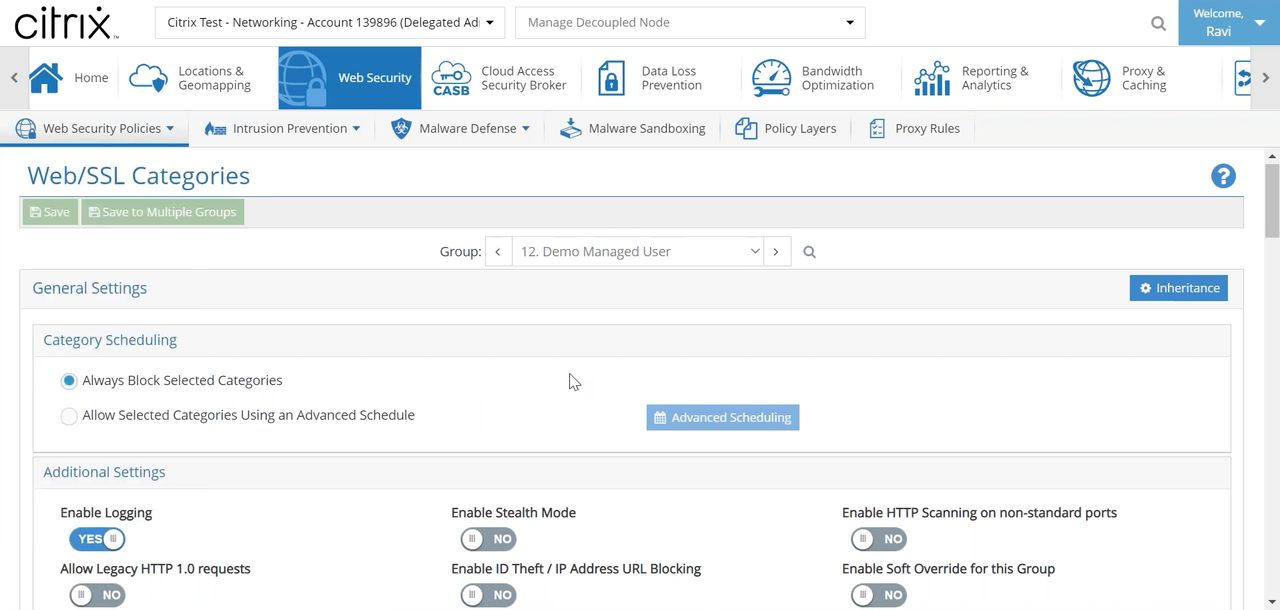Viewport: 1280px width, 610px height.
Task: Open Reporting & Analytics tab
Action: (x=973, y=78)
